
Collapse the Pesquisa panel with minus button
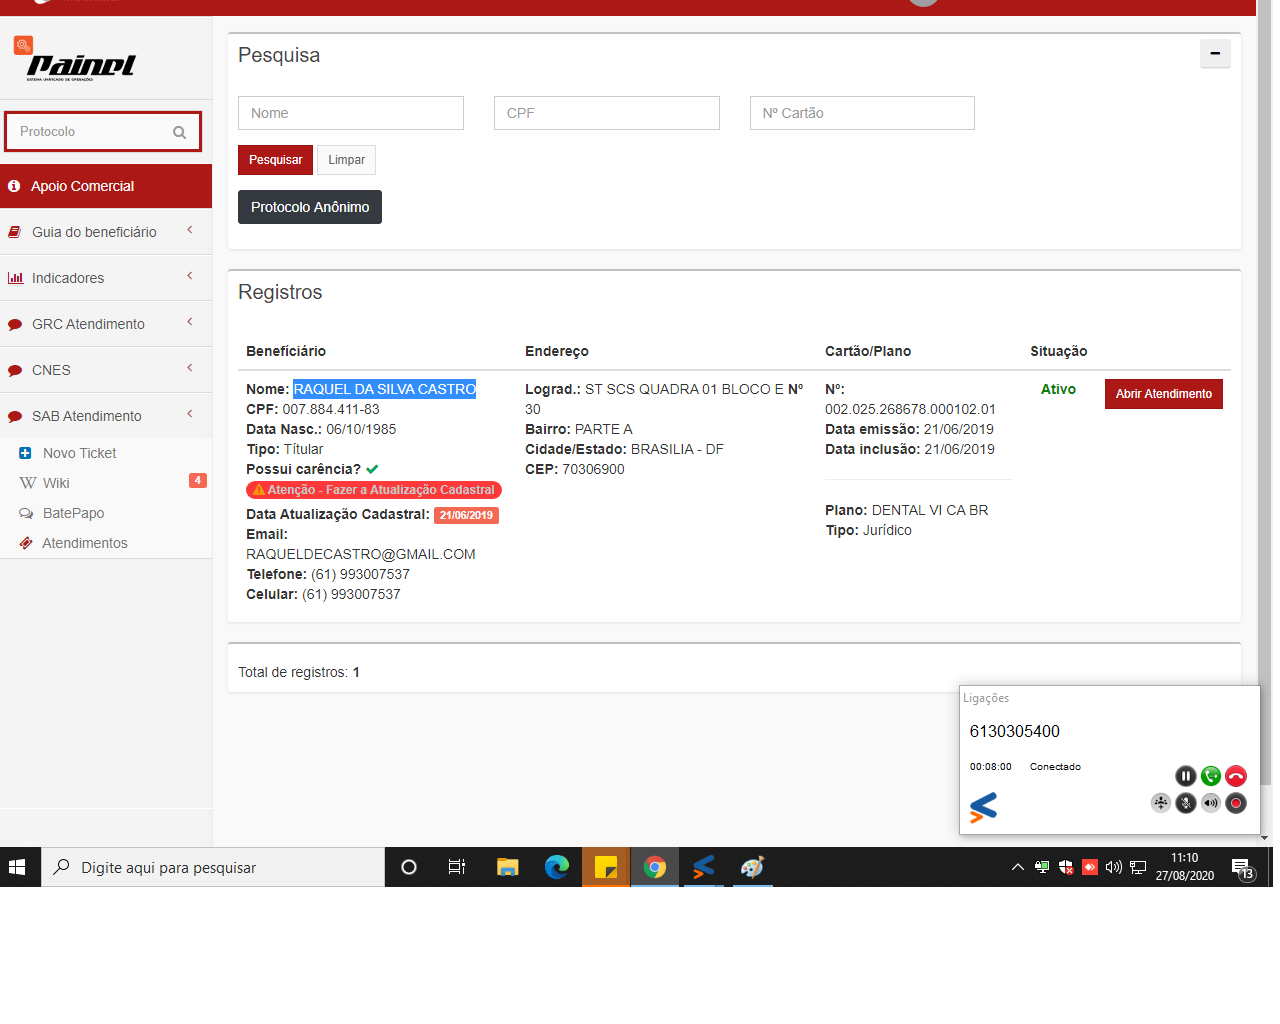click(x=1215, y=54)
